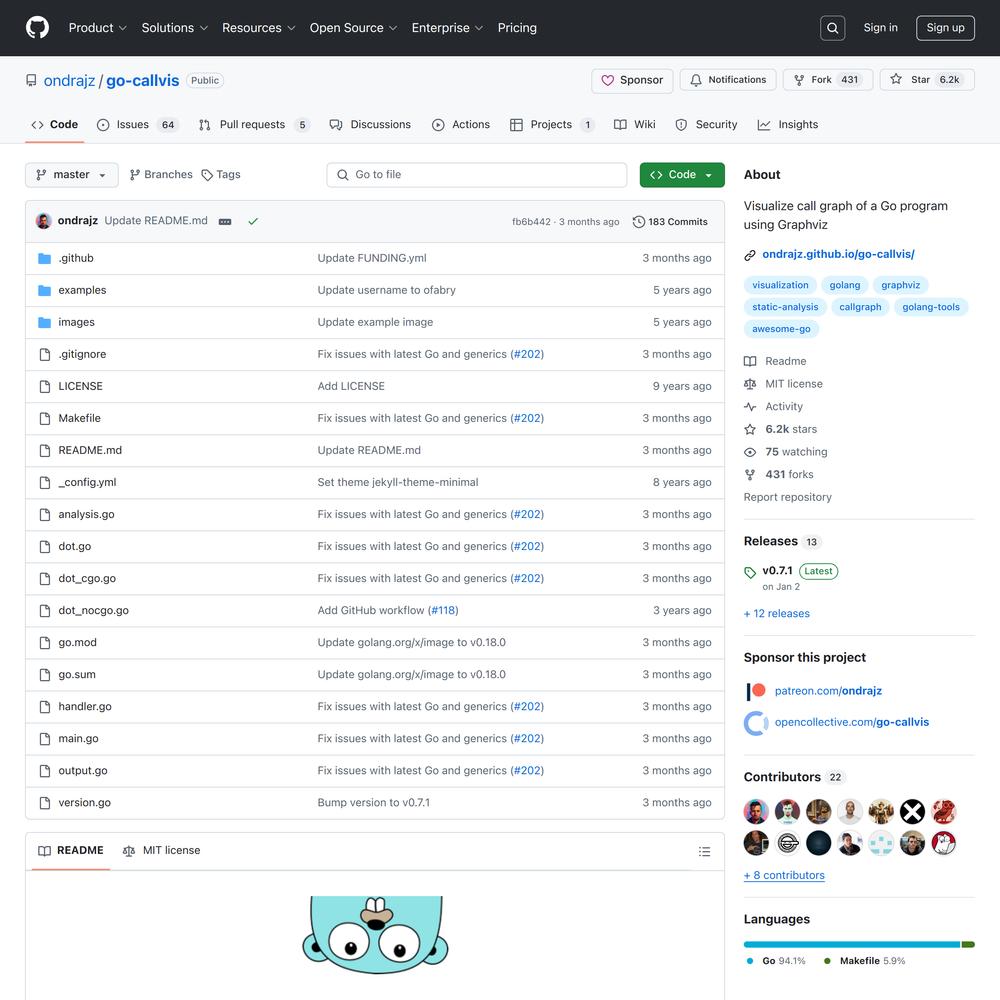Screen dimensions: 1000x1000
Task: Click the LICENSE file icon
Action: point(45,386)
